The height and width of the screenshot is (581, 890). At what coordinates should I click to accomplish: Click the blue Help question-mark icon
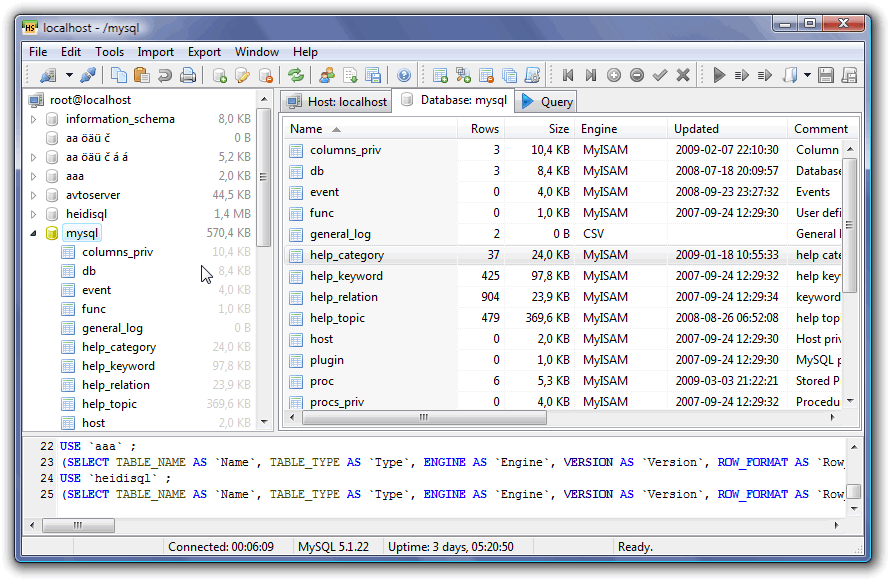tap(404, 75)
